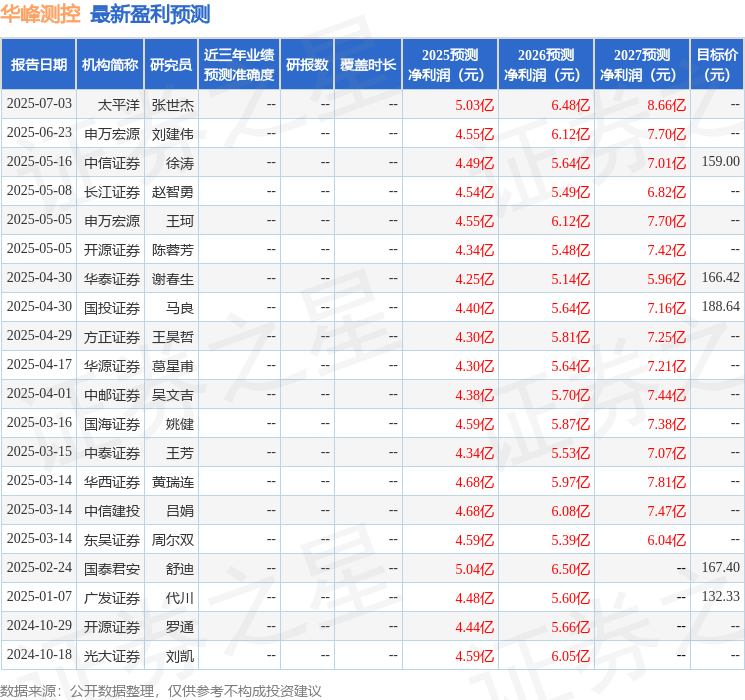The image size is (745, 700).
Task: Select the 中邮证券 institution cell
Action: pos(112,395)
